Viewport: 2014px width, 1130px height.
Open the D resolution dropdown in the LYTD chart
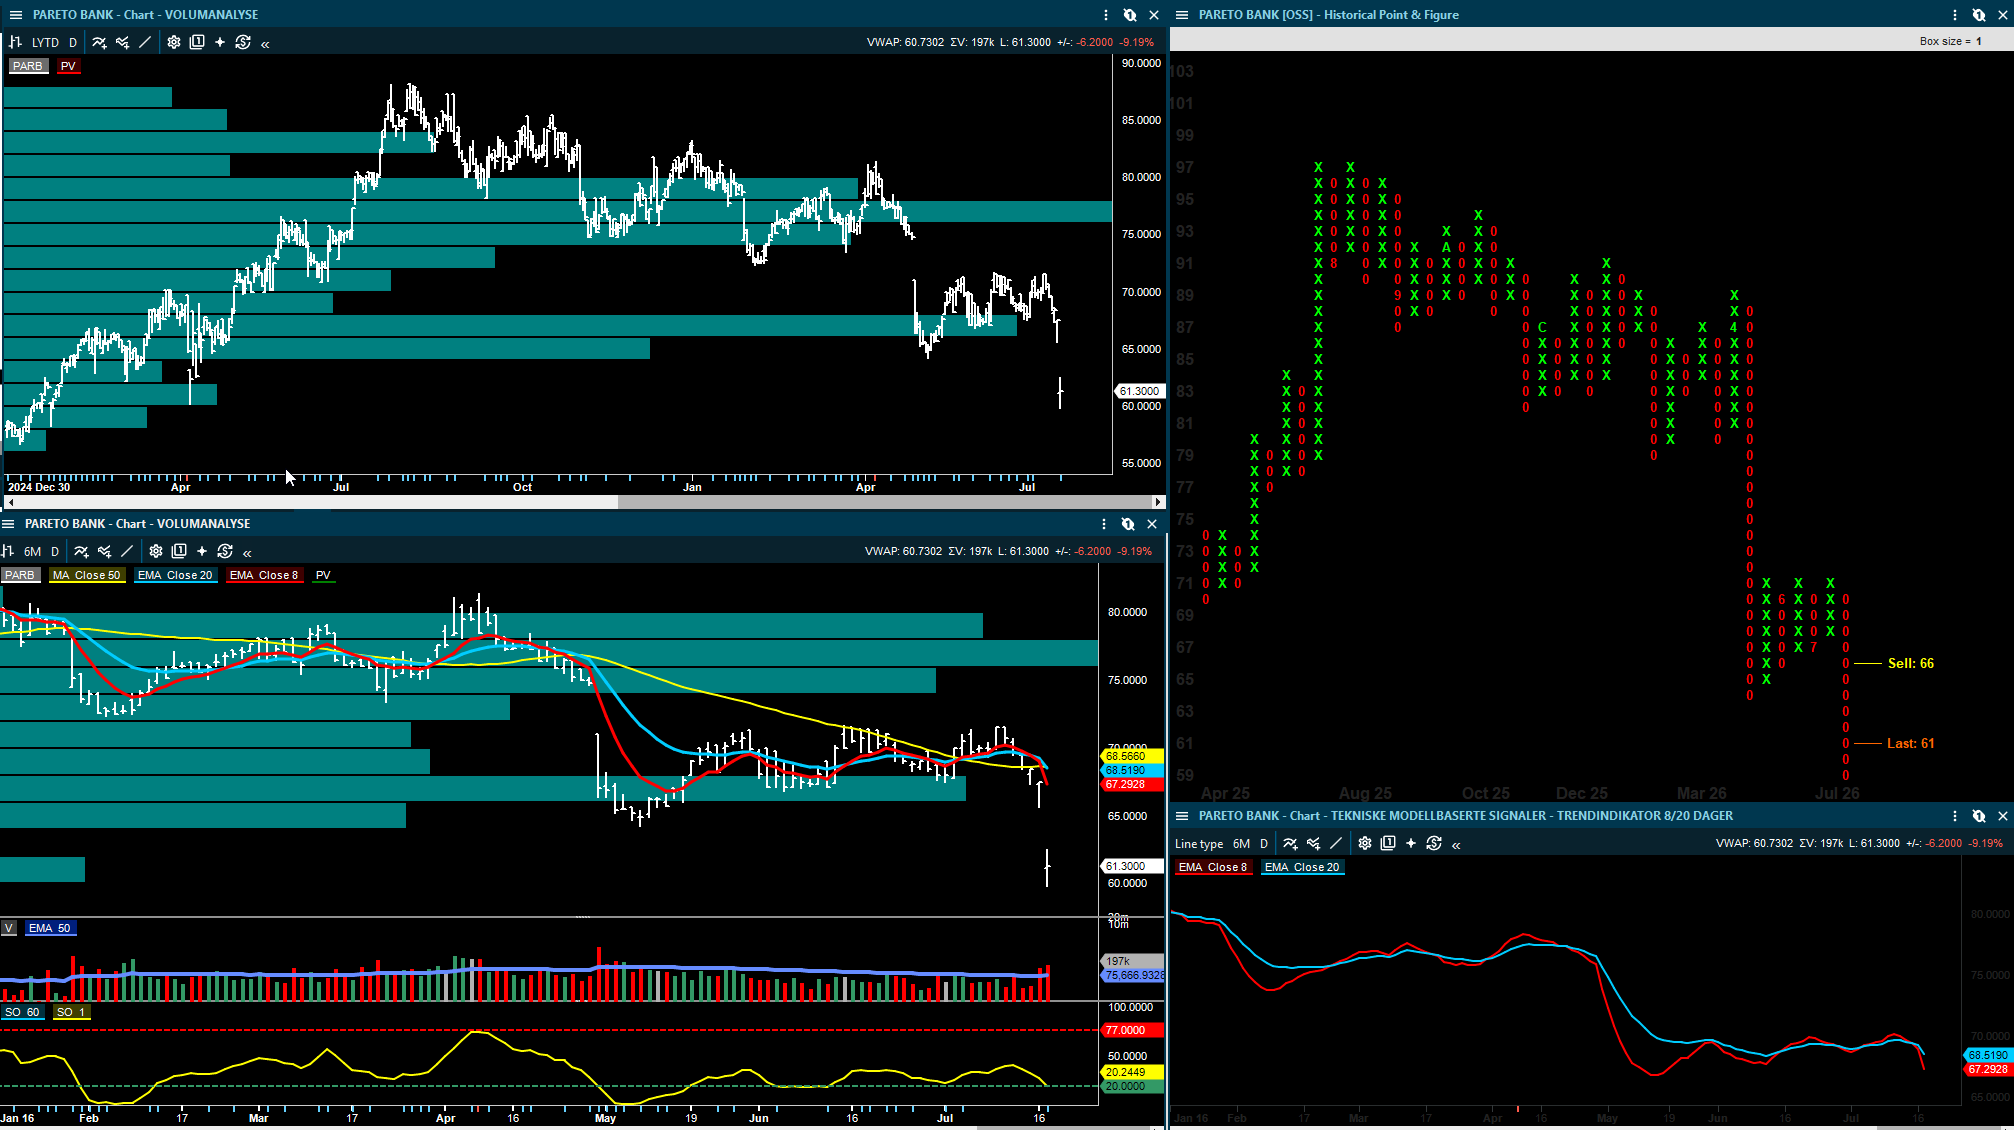coord(73,42)
